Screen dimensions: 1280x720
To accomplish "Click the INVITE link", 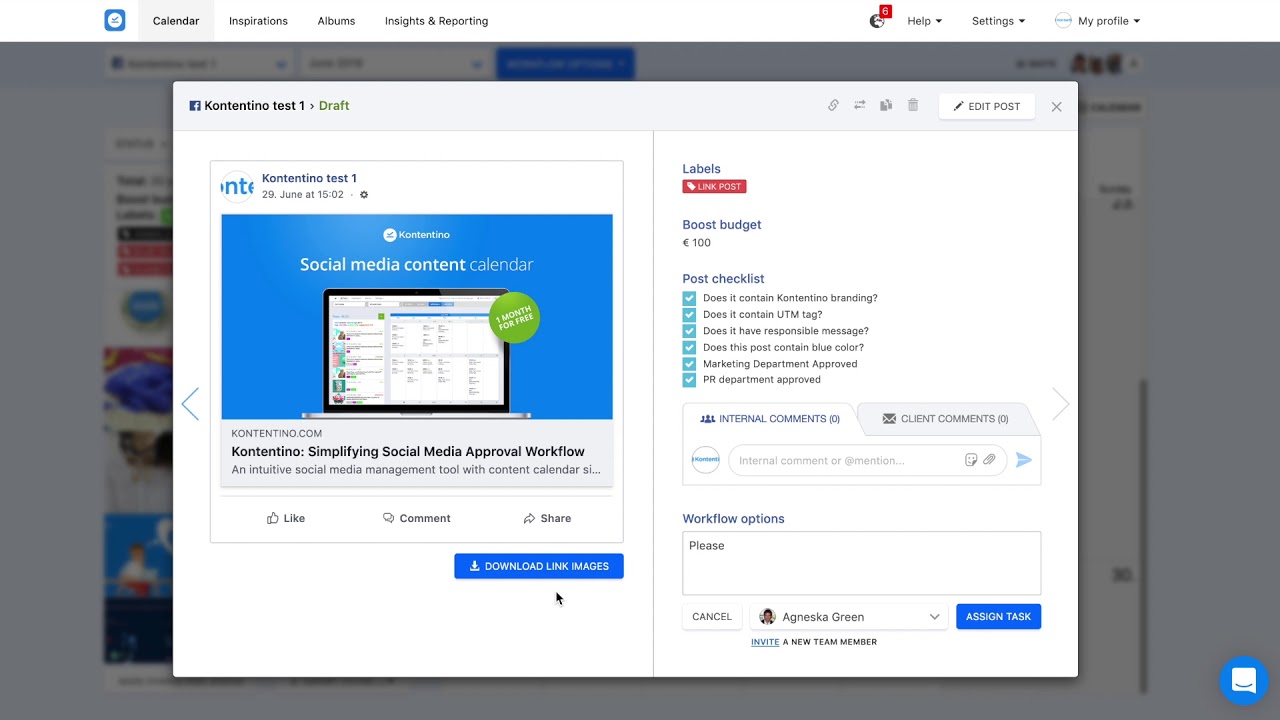I will point(765,642).
